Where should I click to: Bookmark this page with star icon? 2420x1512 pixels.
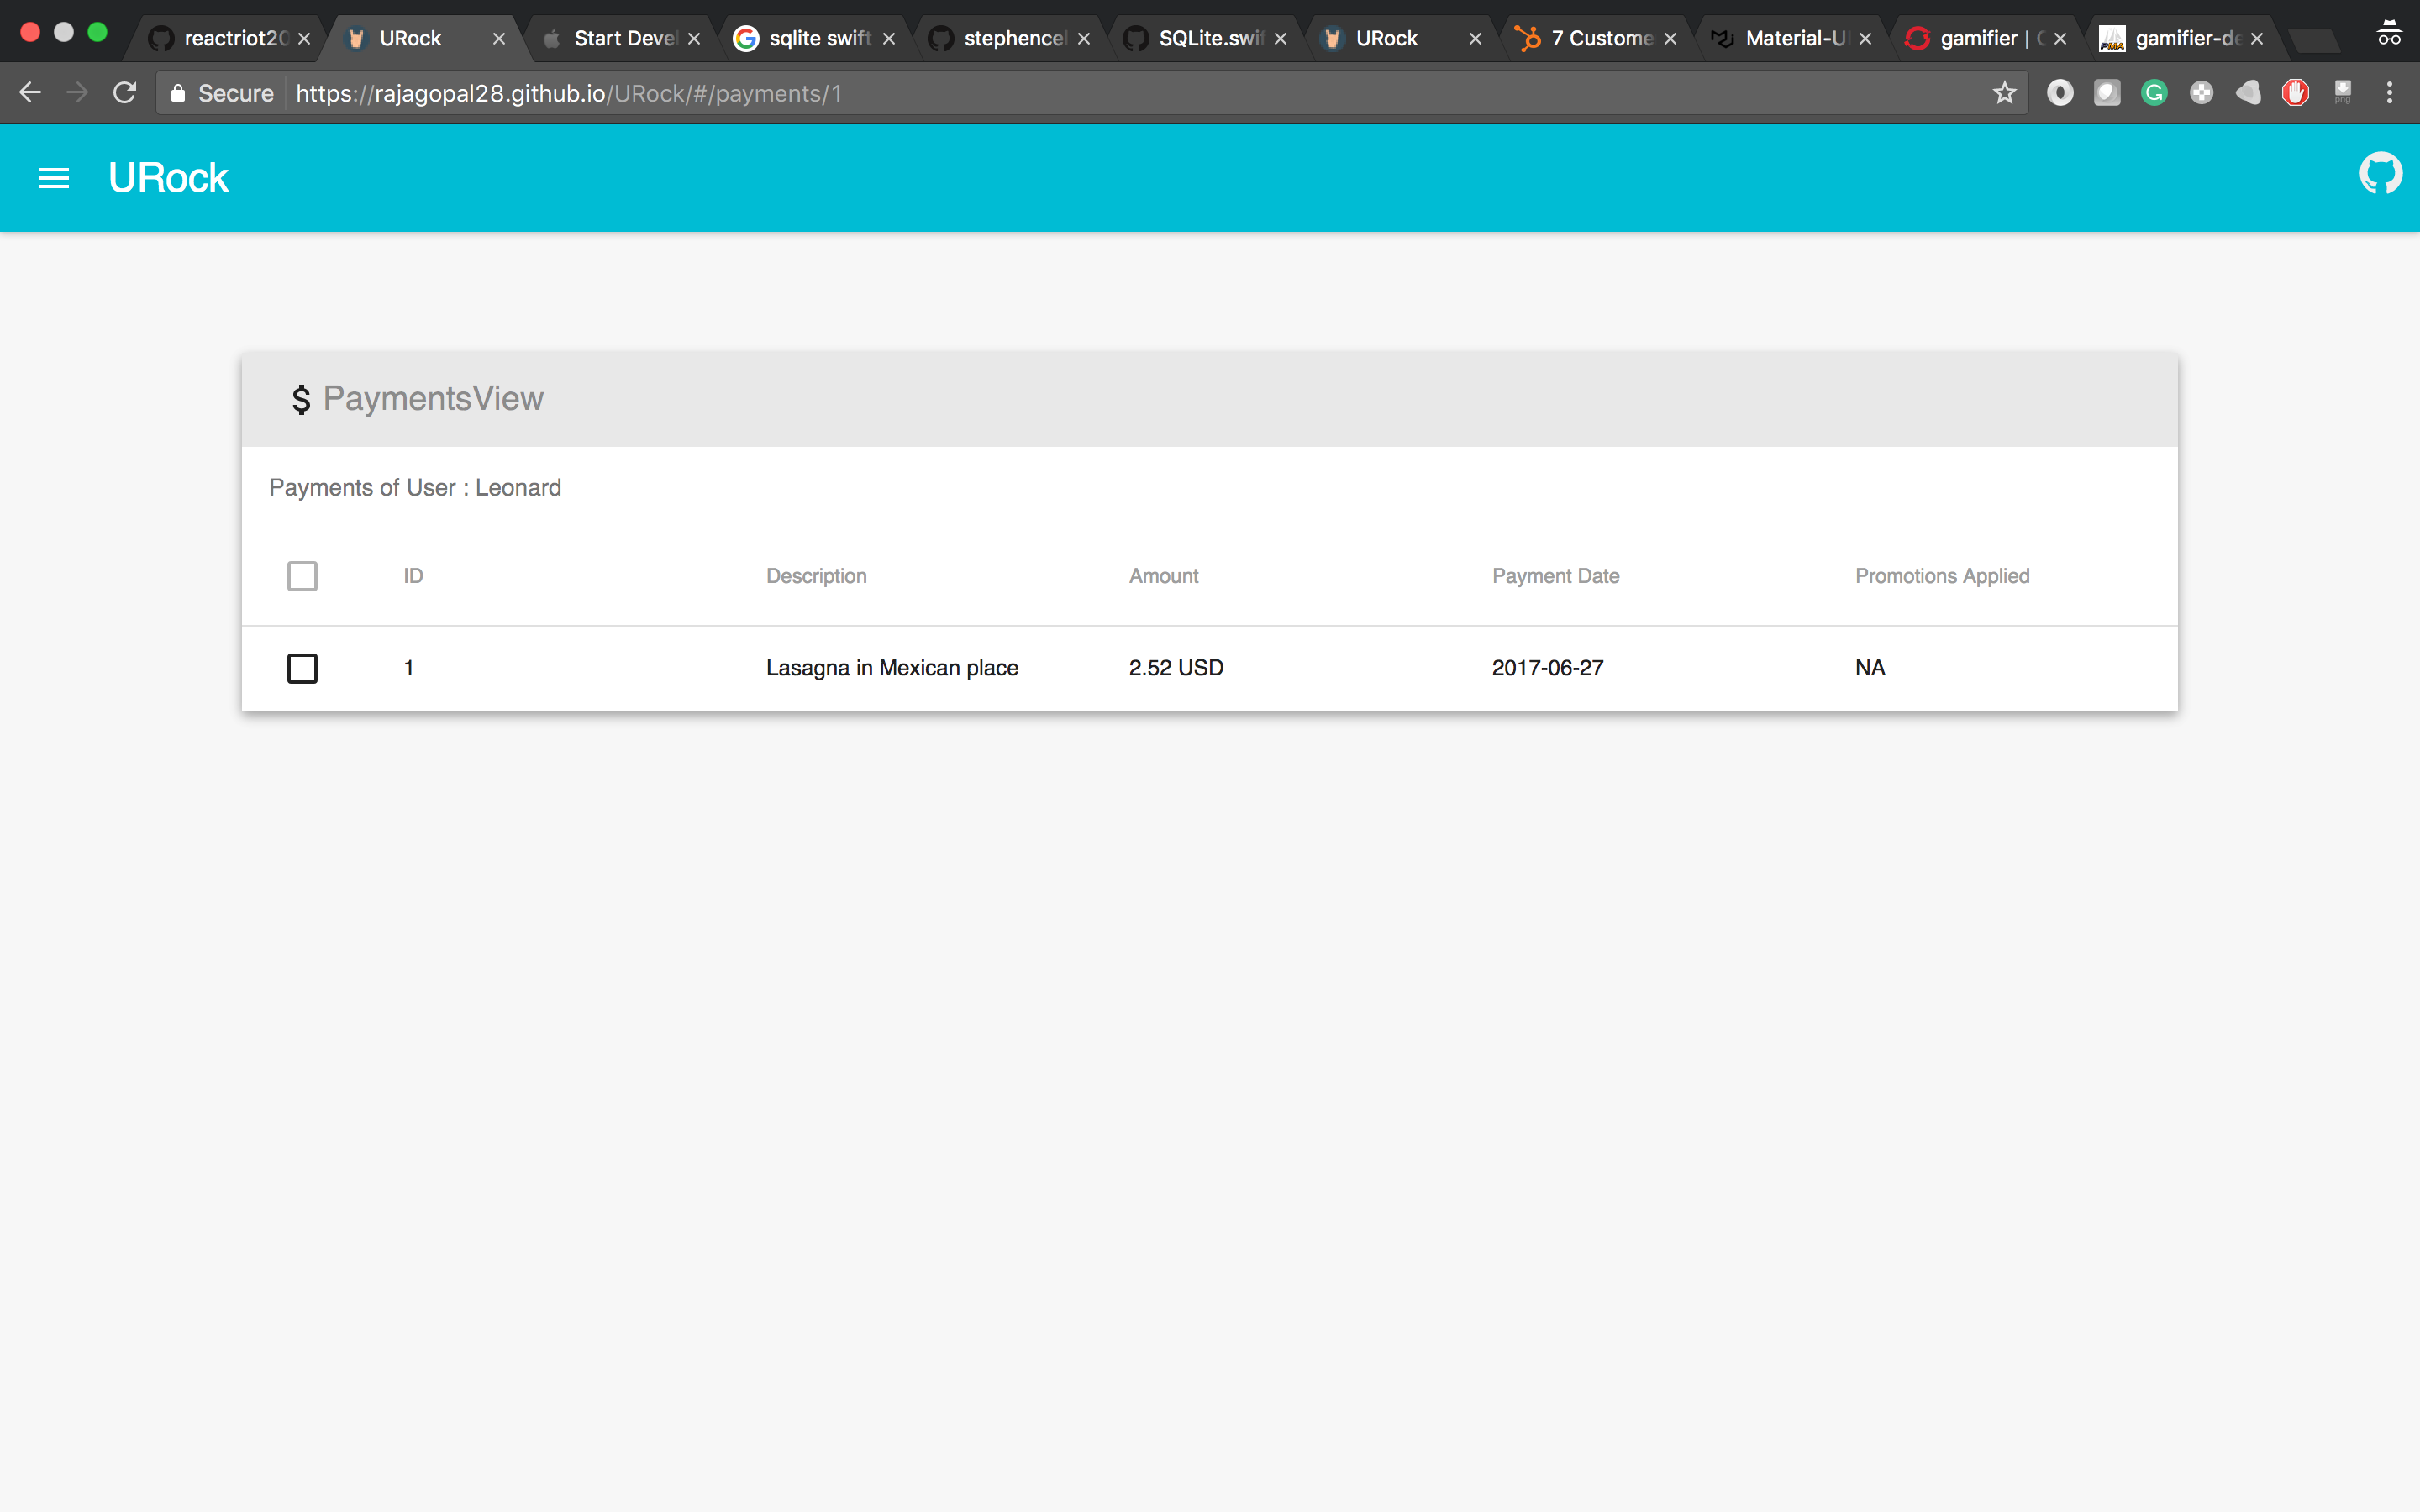(x=2004, y=93)
